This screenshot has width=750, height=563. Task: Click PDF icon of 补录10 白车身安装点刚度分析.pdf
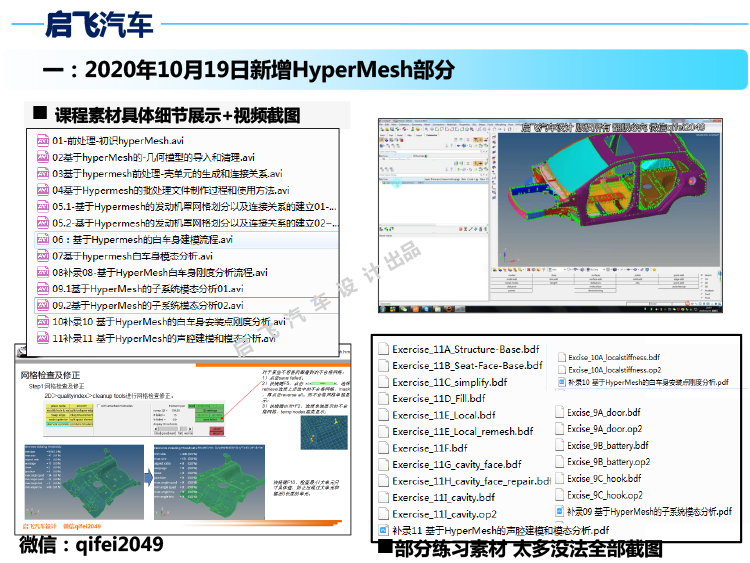click(562, 382)
